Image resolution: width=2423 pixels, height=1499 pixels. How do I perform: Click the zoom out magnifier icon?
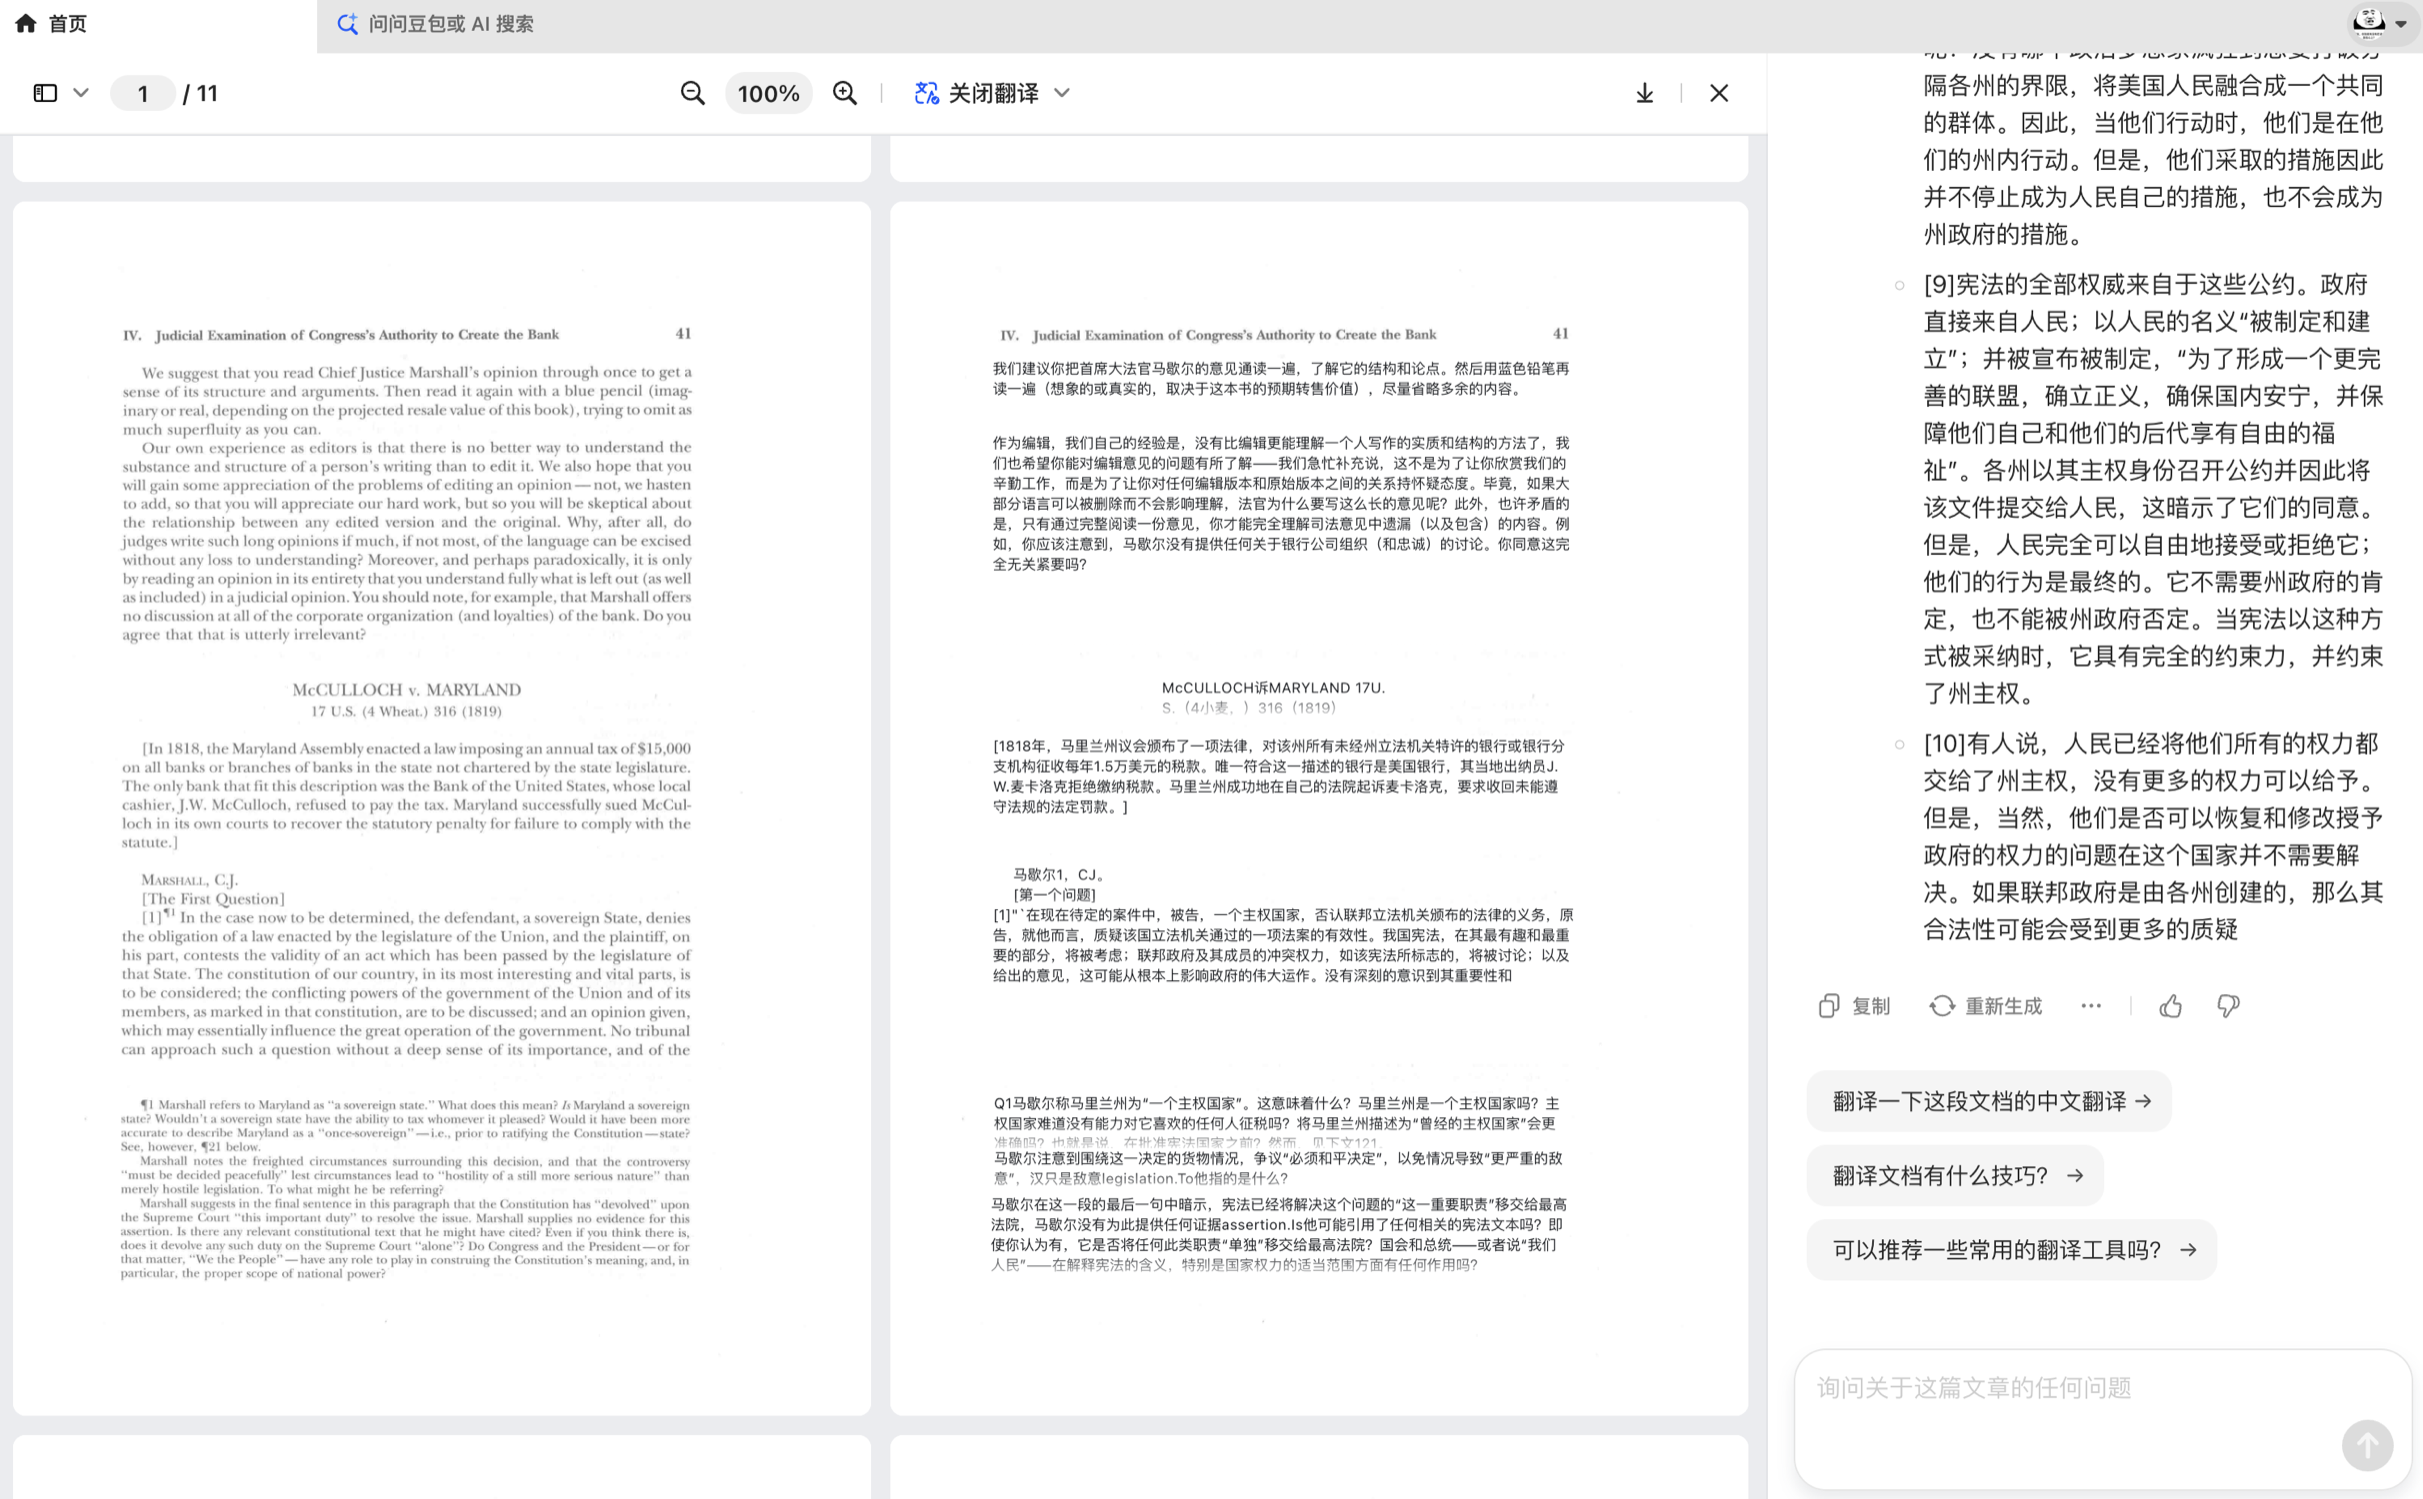[692, 93]
